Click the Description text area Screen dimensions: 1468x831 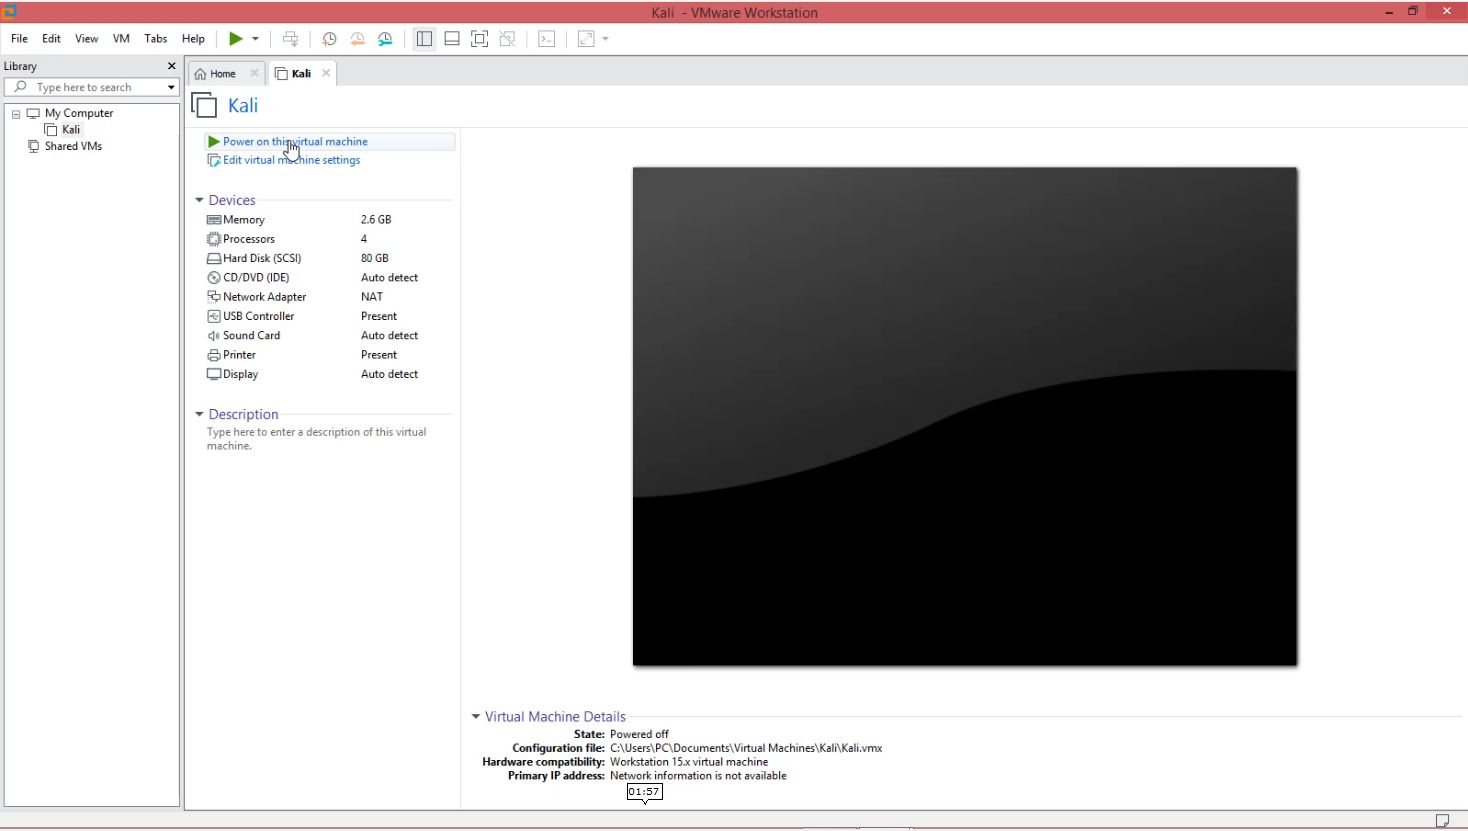(x=316, y=439)
